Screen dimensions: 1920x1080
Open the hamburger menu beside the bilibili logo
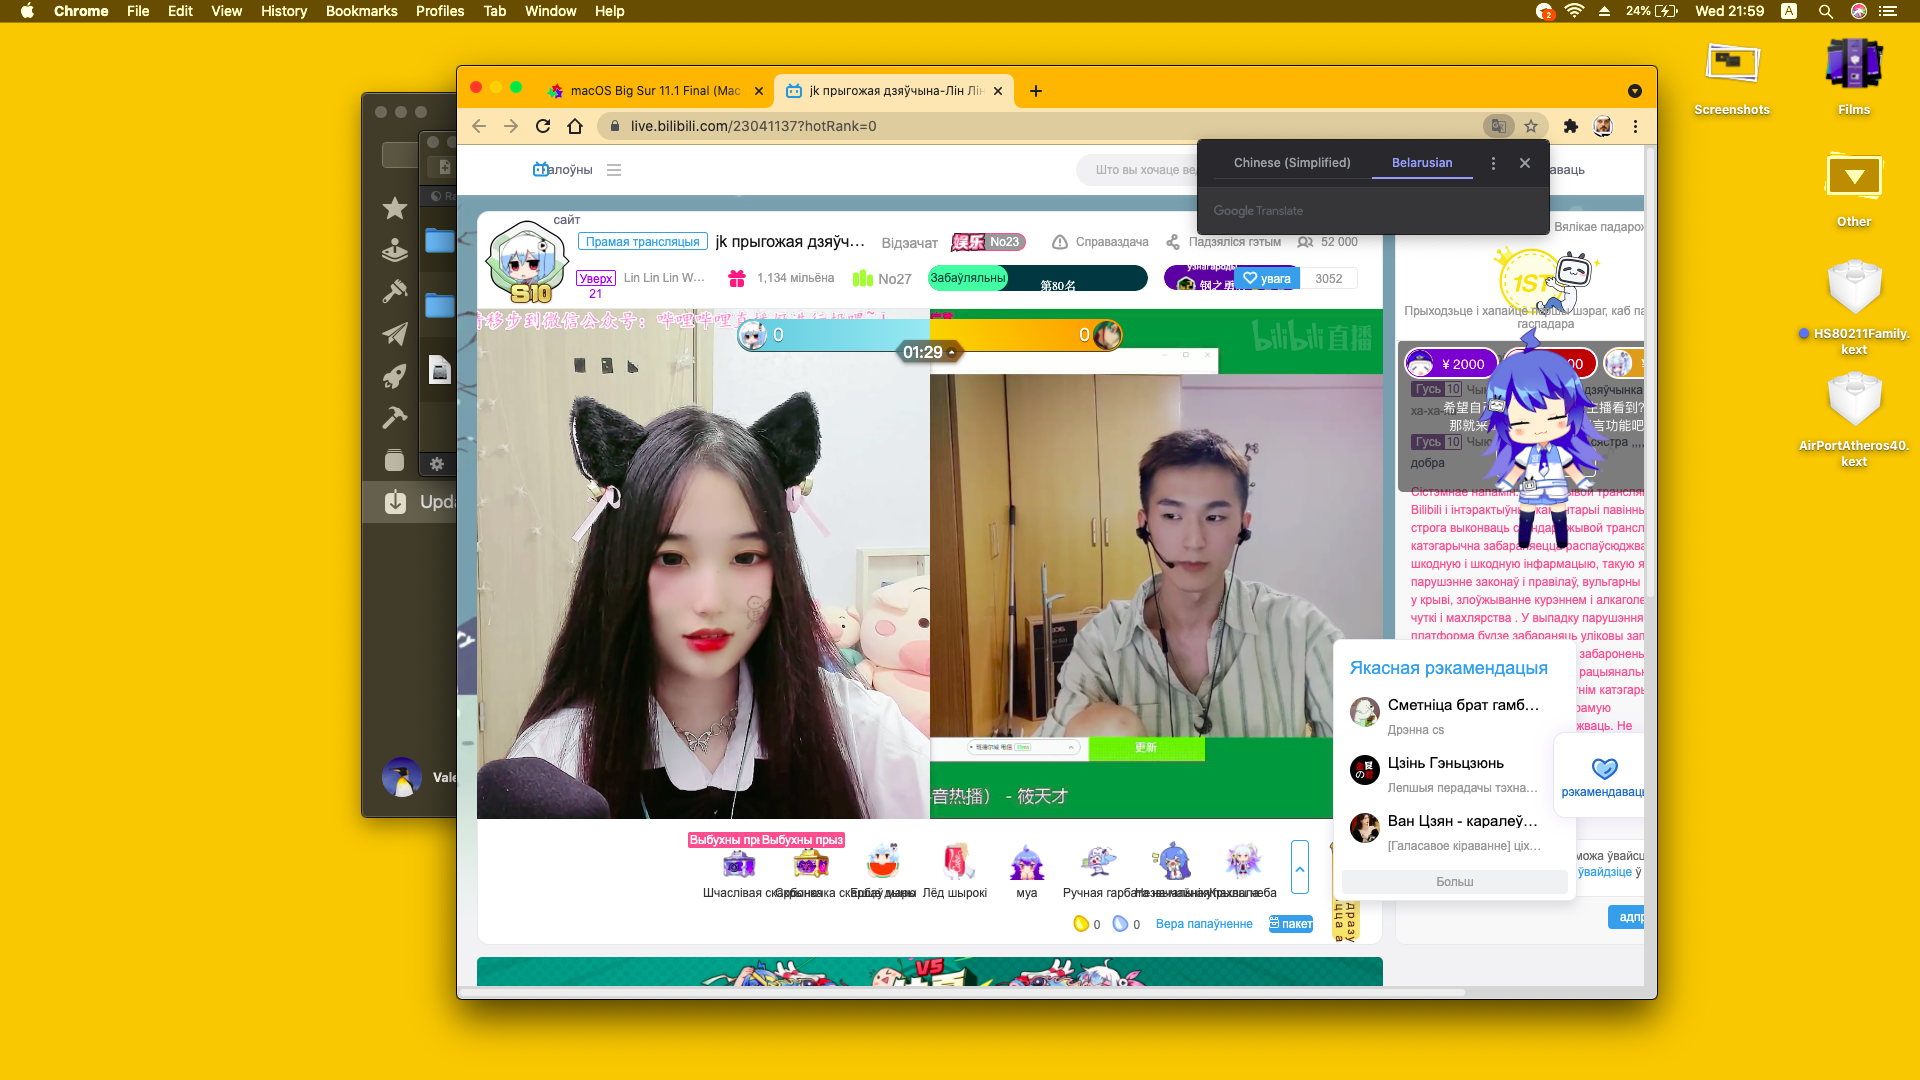pyautogui.click(x=614, y=170)
